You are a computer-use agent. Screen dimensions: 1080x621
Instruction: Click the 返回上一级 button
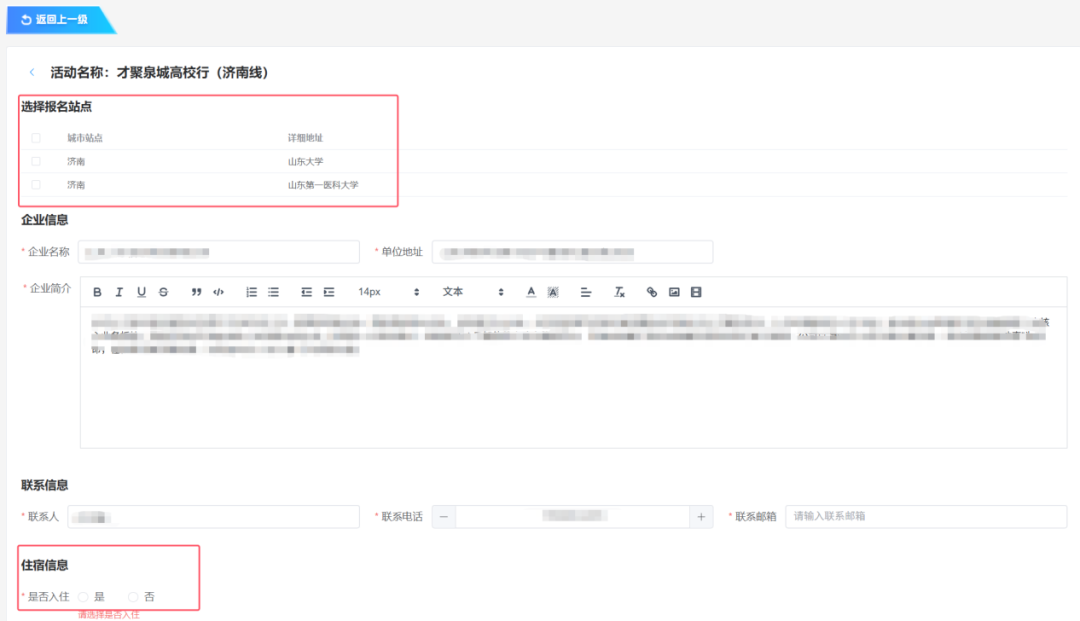click(55, 19)
